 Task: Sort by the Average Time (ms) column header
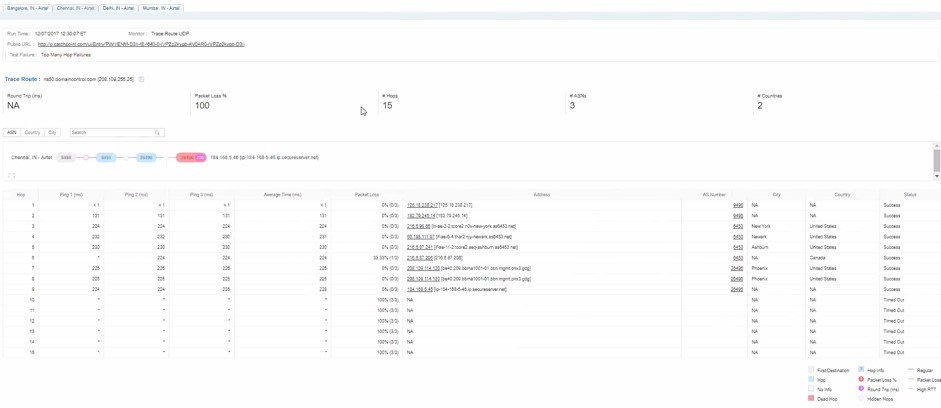283,194
